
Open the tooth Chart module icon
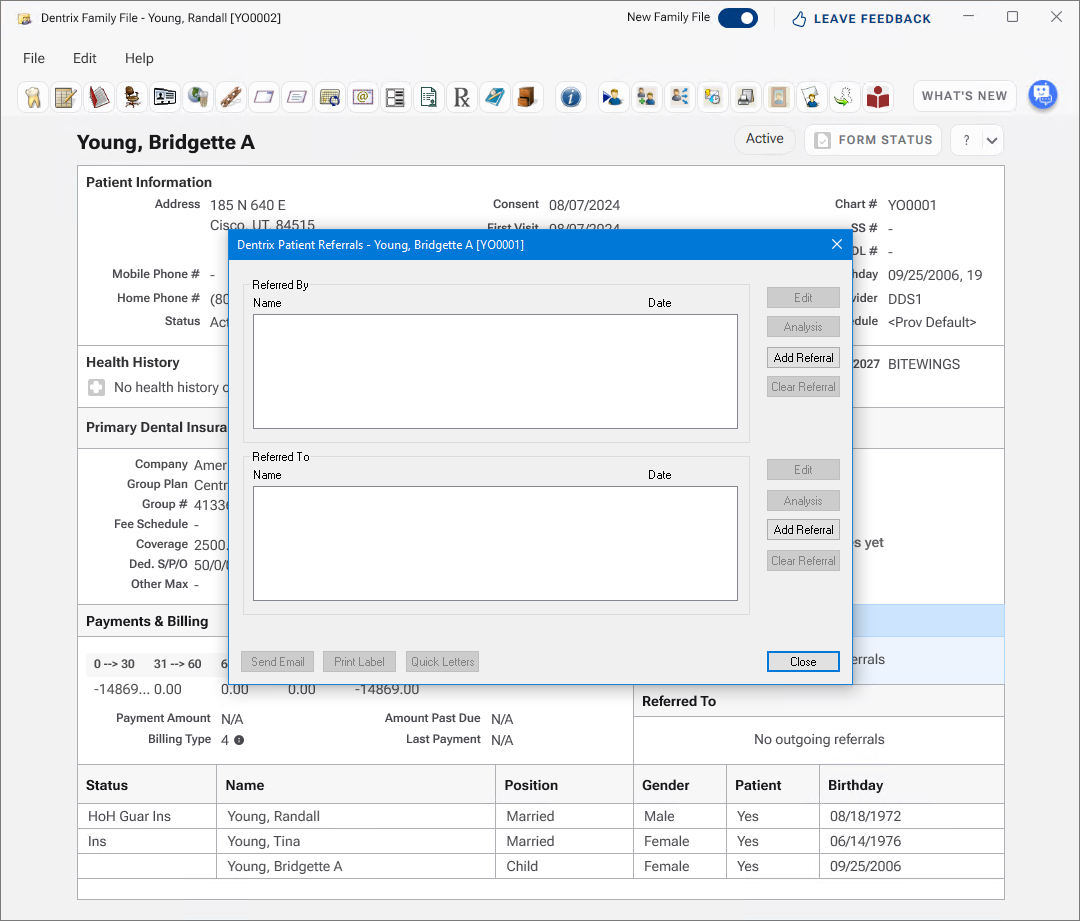pos(32,97)
